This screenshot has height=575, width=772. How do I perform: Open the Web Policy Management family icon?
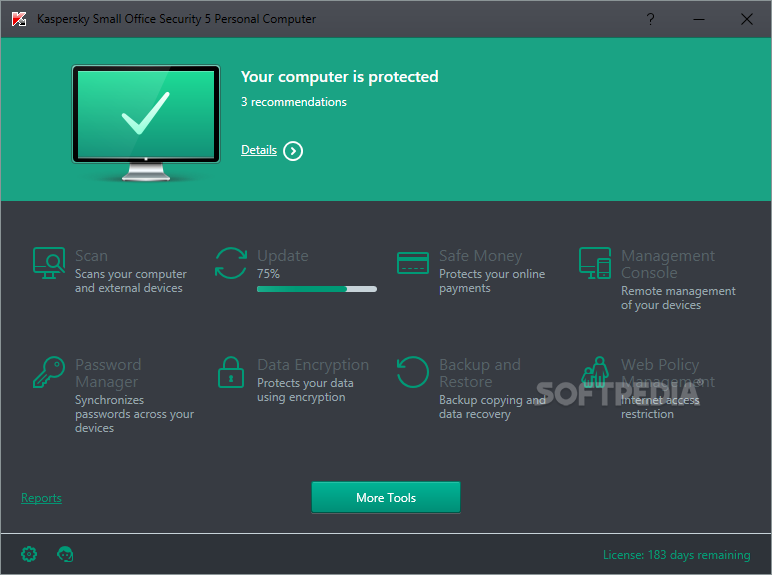tap(595, 372)
